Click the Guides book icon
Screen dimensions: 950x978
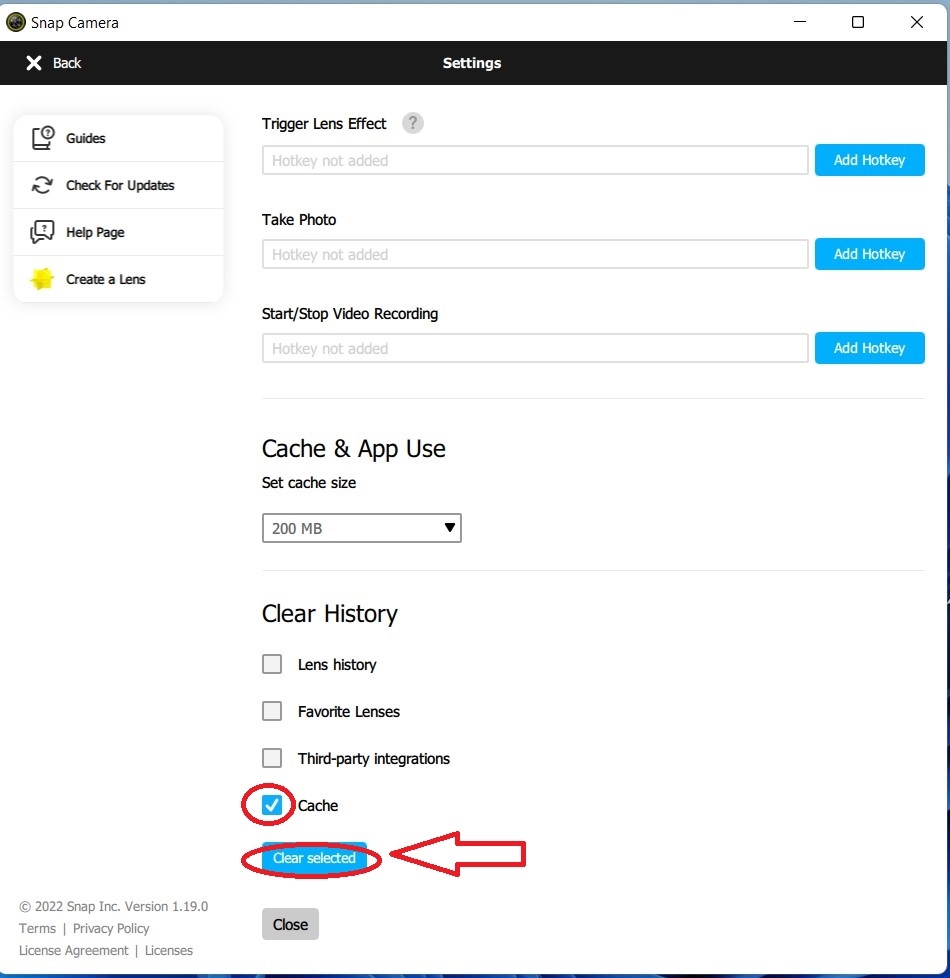42,138
